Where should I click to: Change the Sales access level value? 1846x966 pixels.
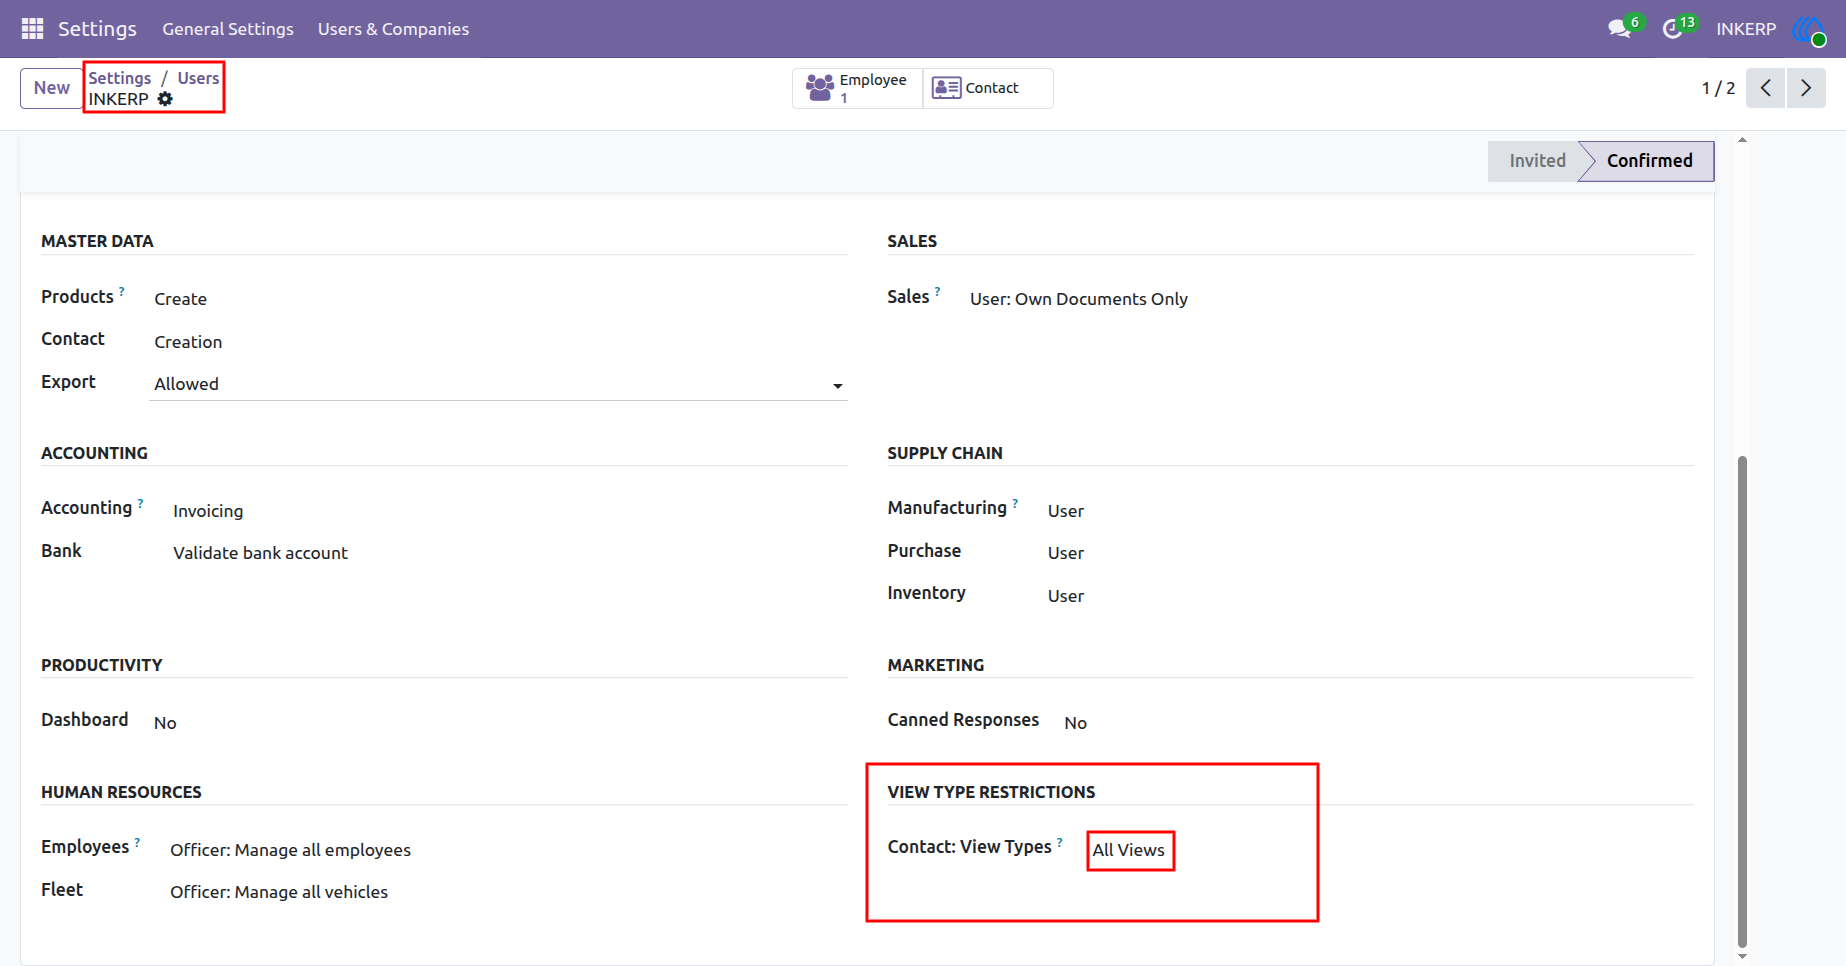1079,299
